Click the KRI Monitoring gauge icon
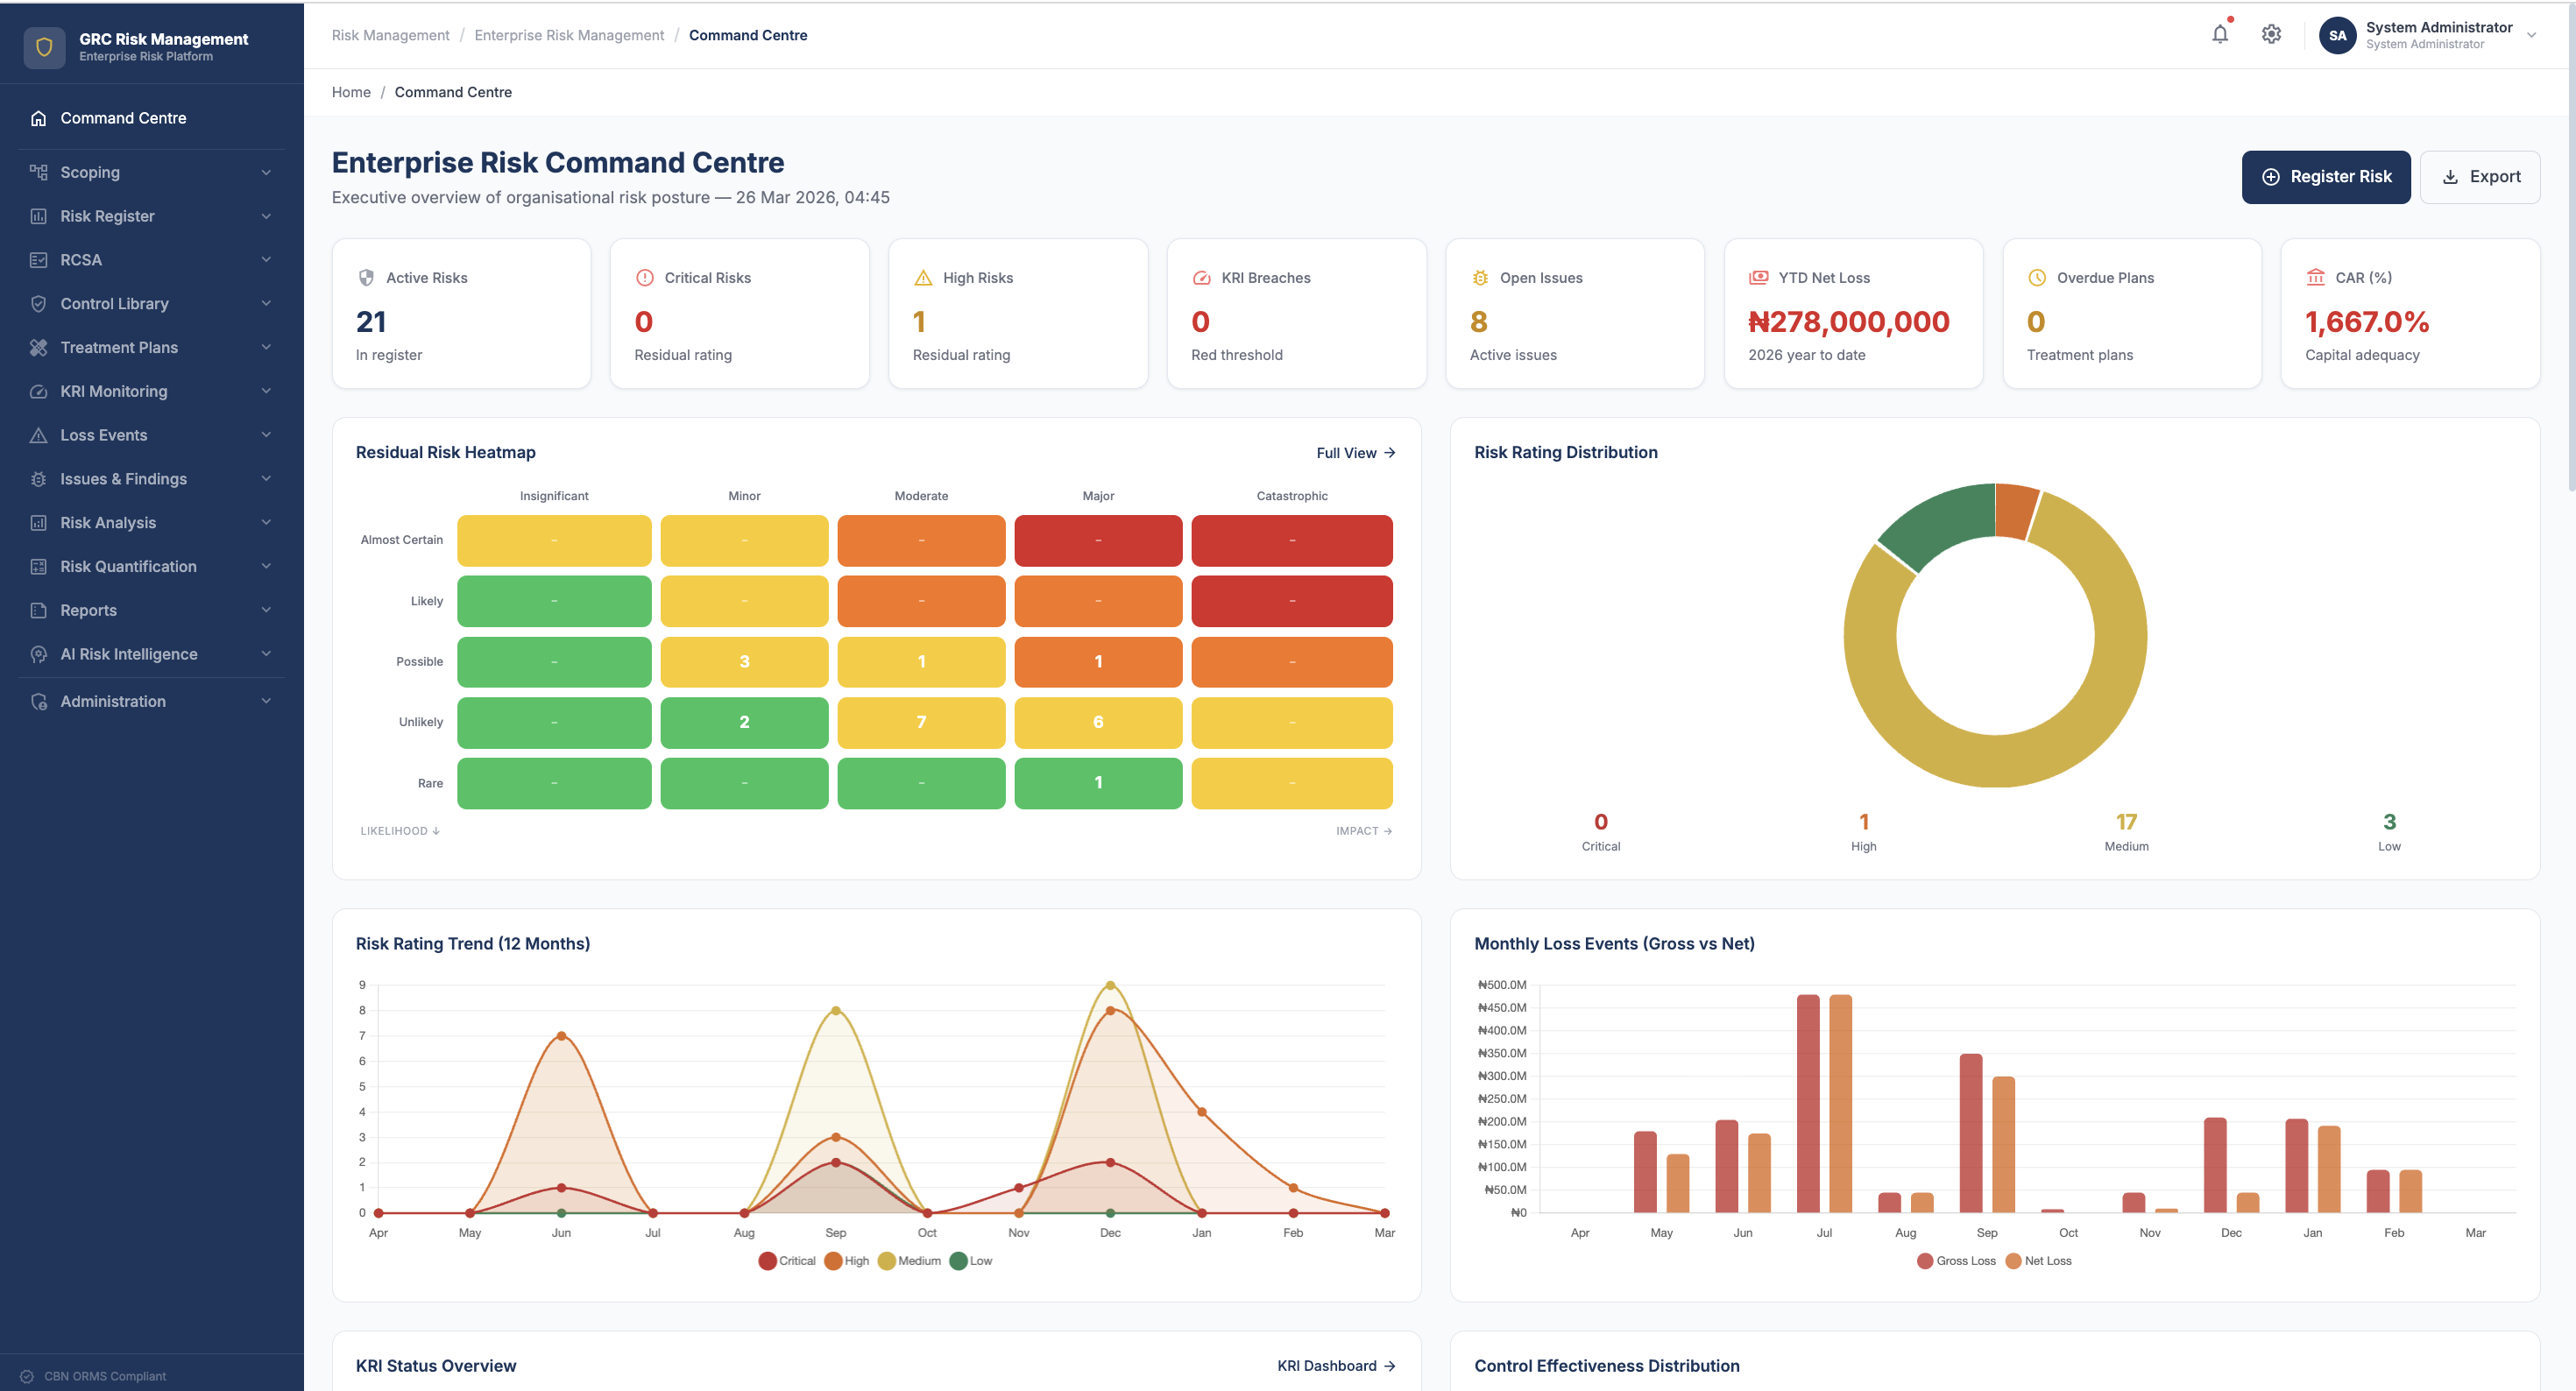This screenshot has height=1391, width=2576. tap(38, 391)
